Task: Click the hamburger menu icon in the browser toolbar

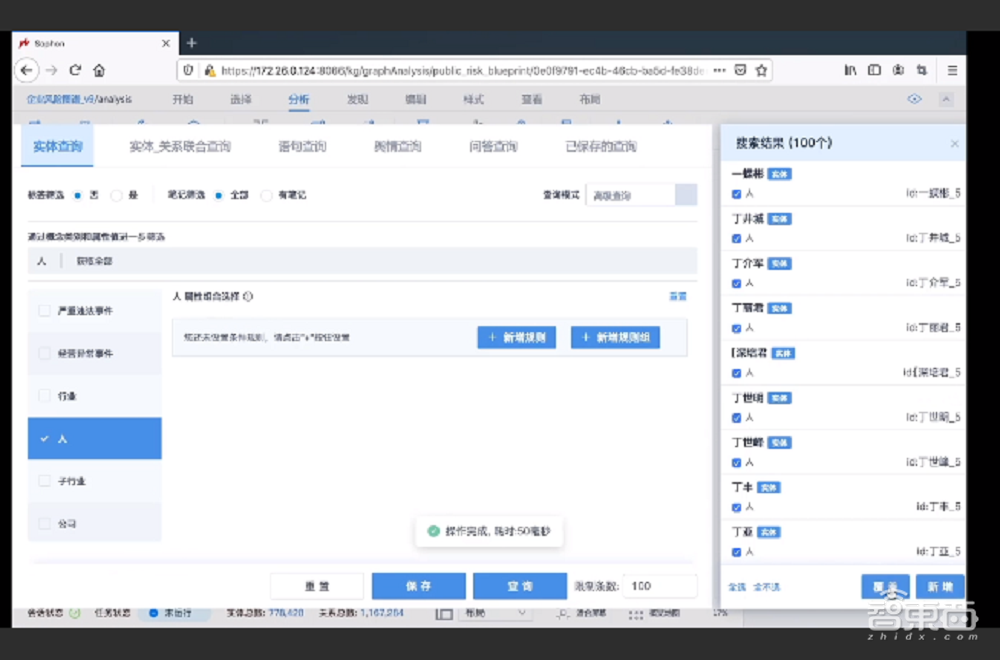Action: point(952,70)
